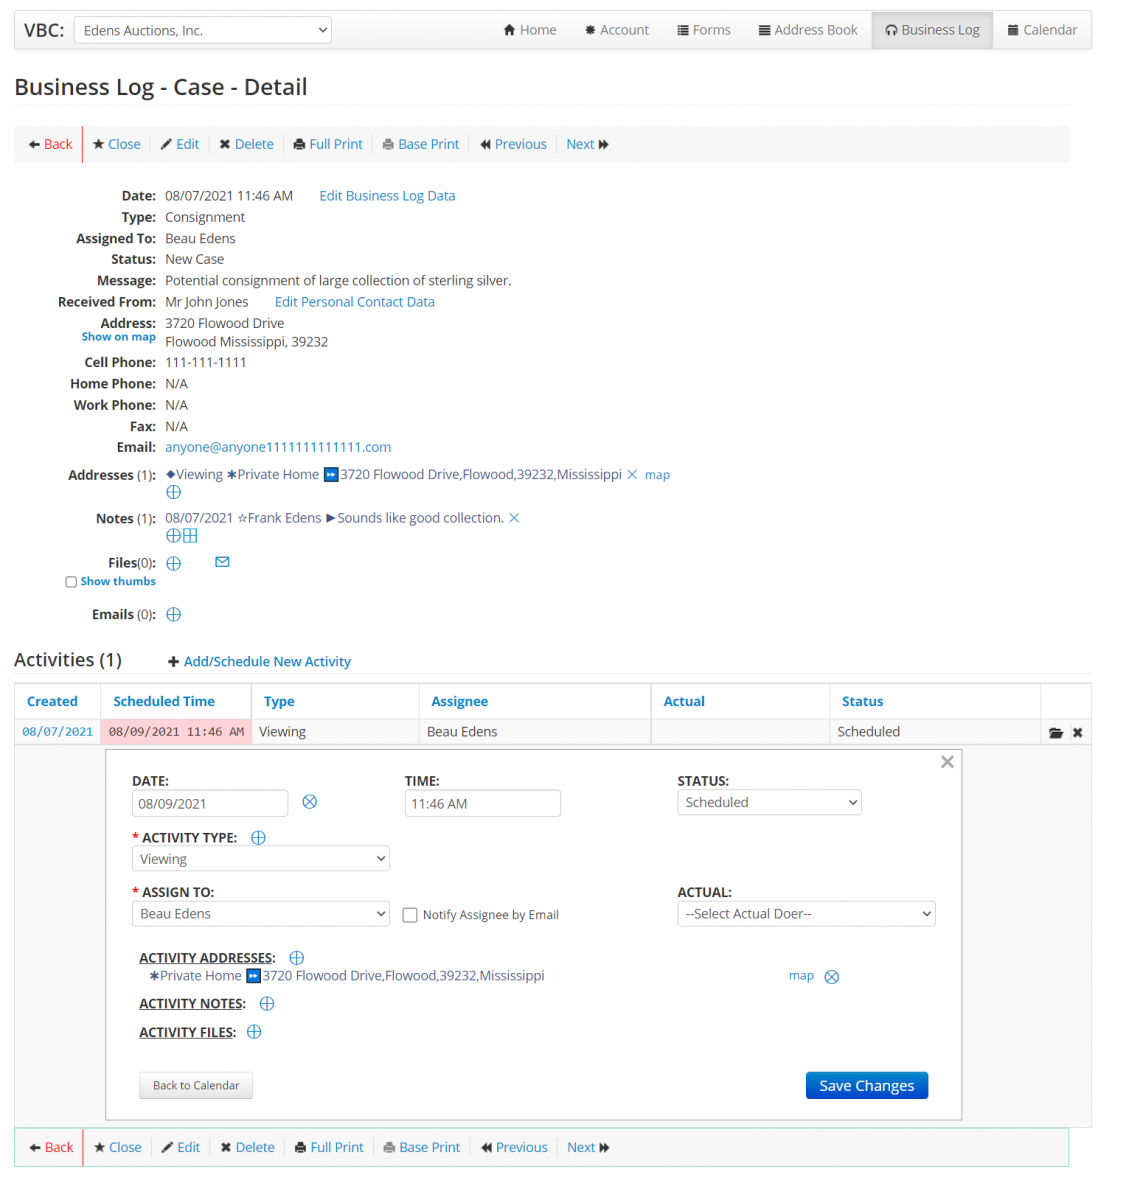Open Edit Personal Contact Data link

point(354,302)
